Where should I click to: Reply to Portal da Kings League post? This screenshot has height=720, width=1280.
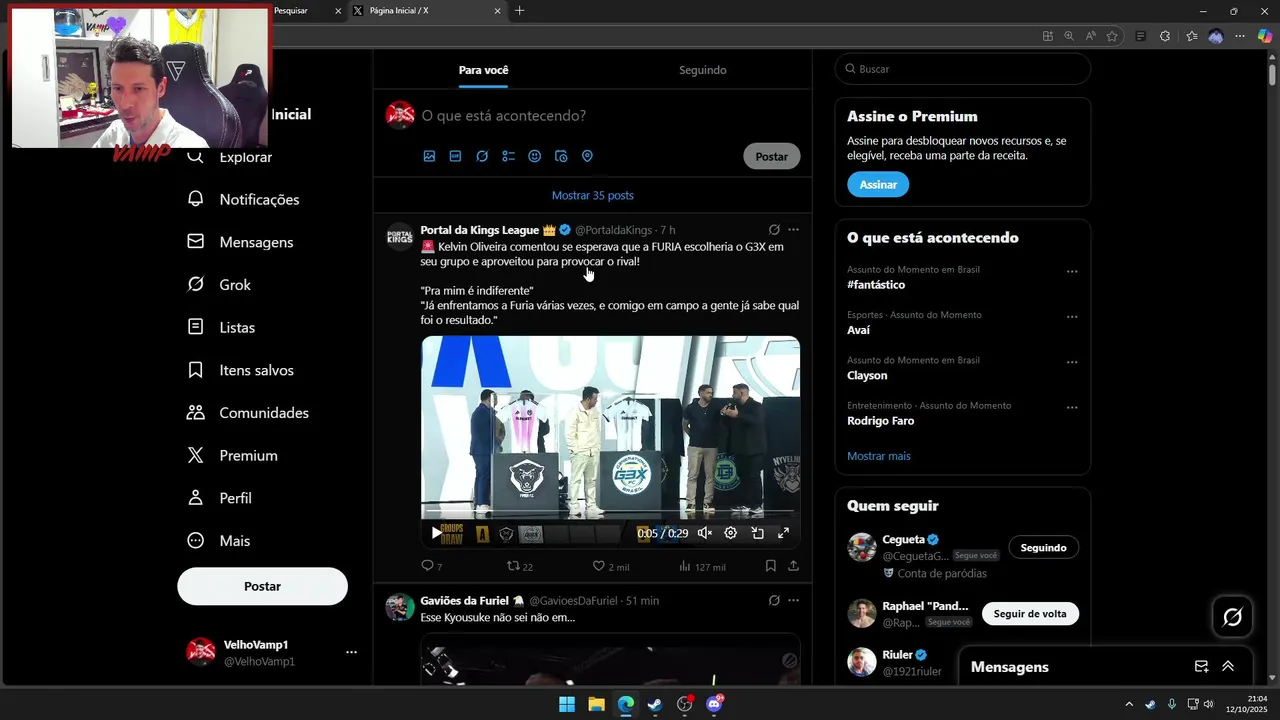tap(431, 566)
